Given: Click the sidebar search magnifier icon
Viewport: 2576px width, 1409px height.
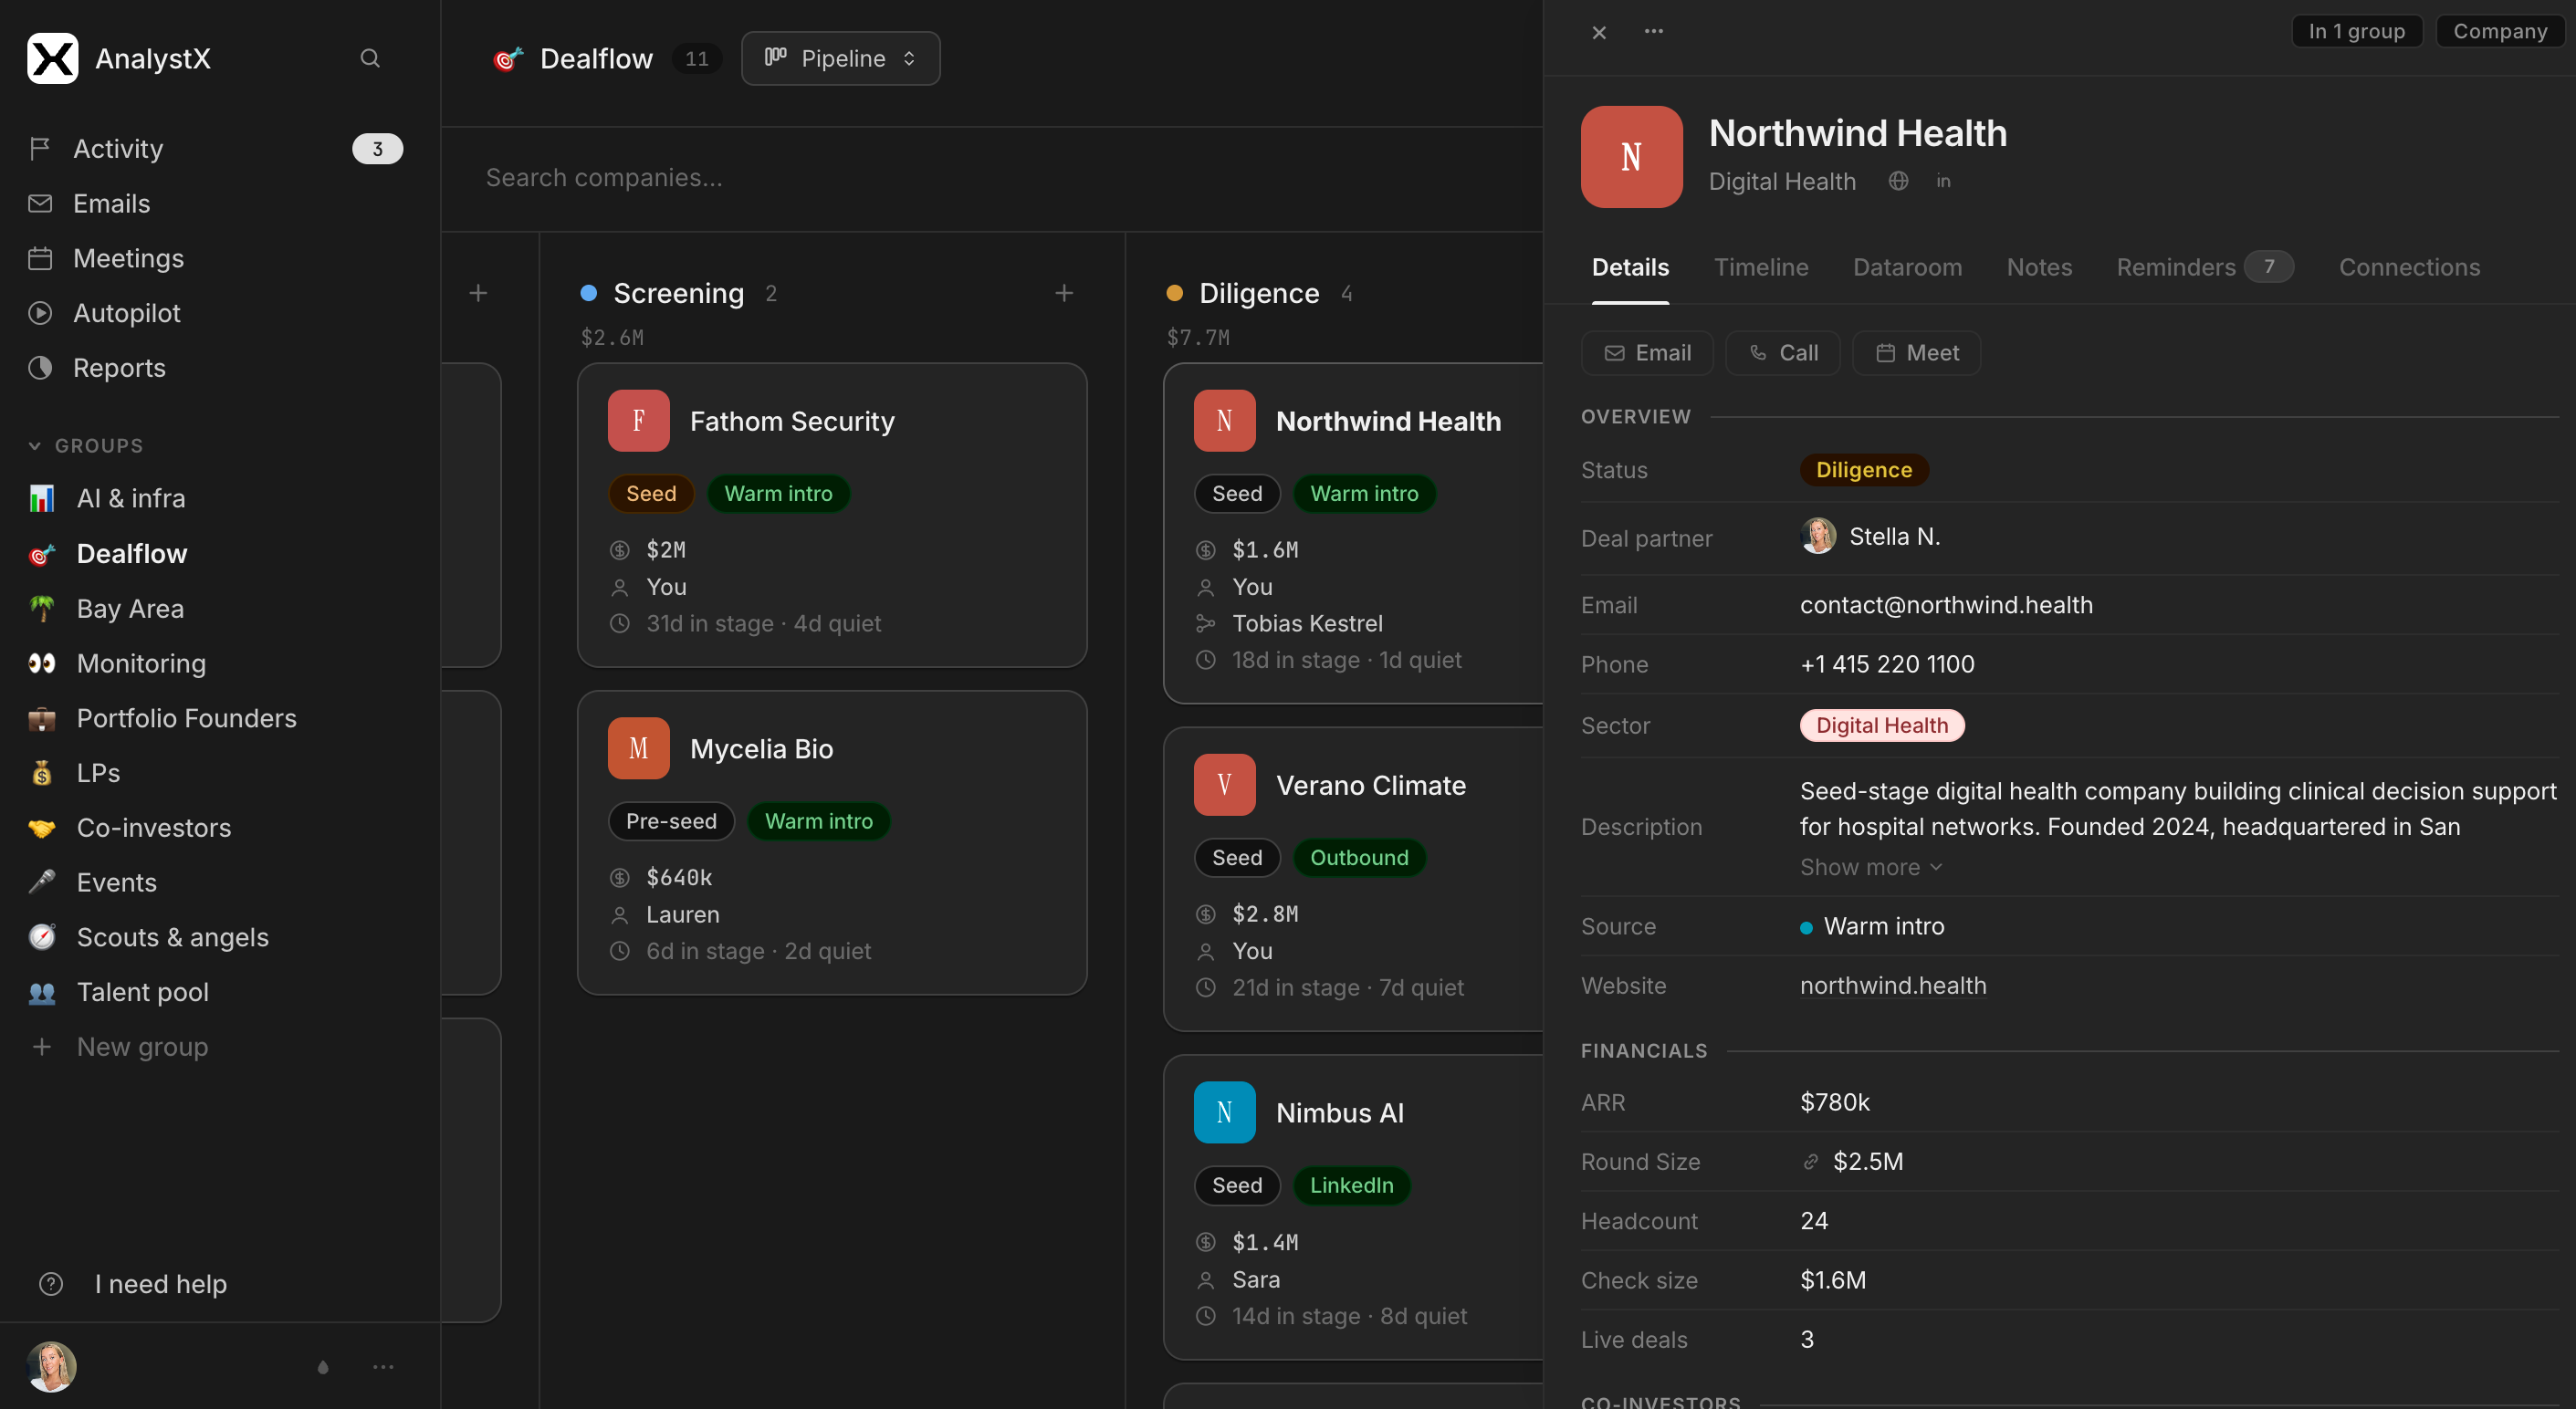Looking at the screenshot, I should [370, 58].
